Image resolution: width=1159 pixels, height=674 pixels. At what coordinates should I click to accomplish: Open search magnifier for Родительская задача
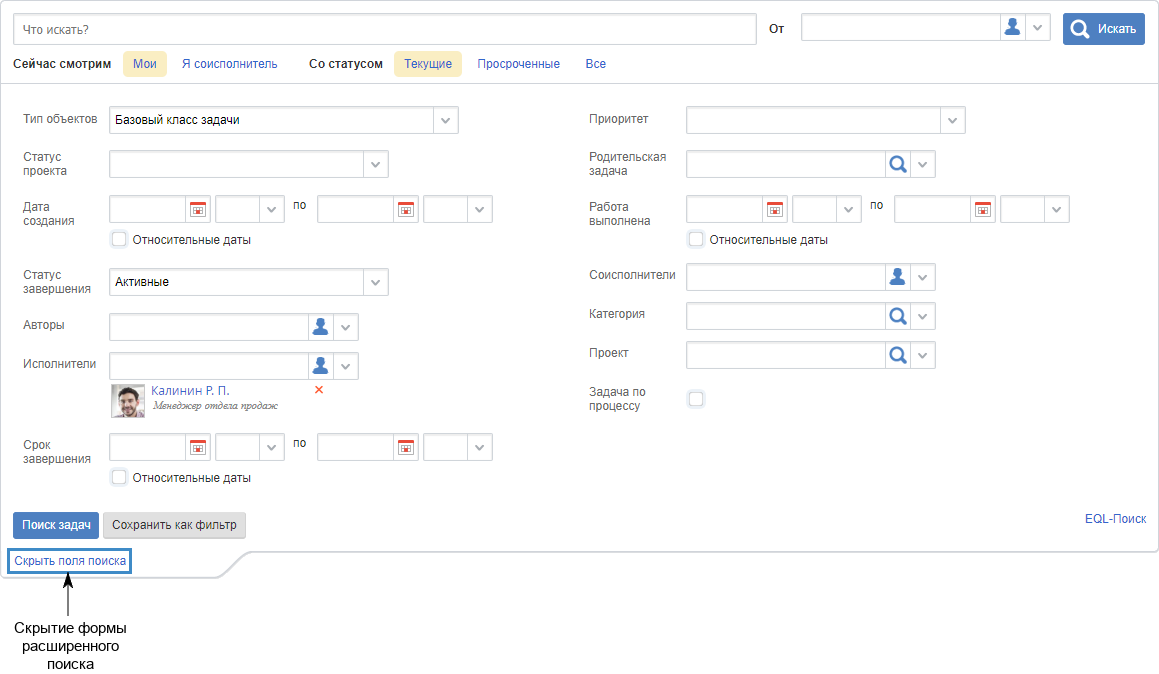pos(897,164)
